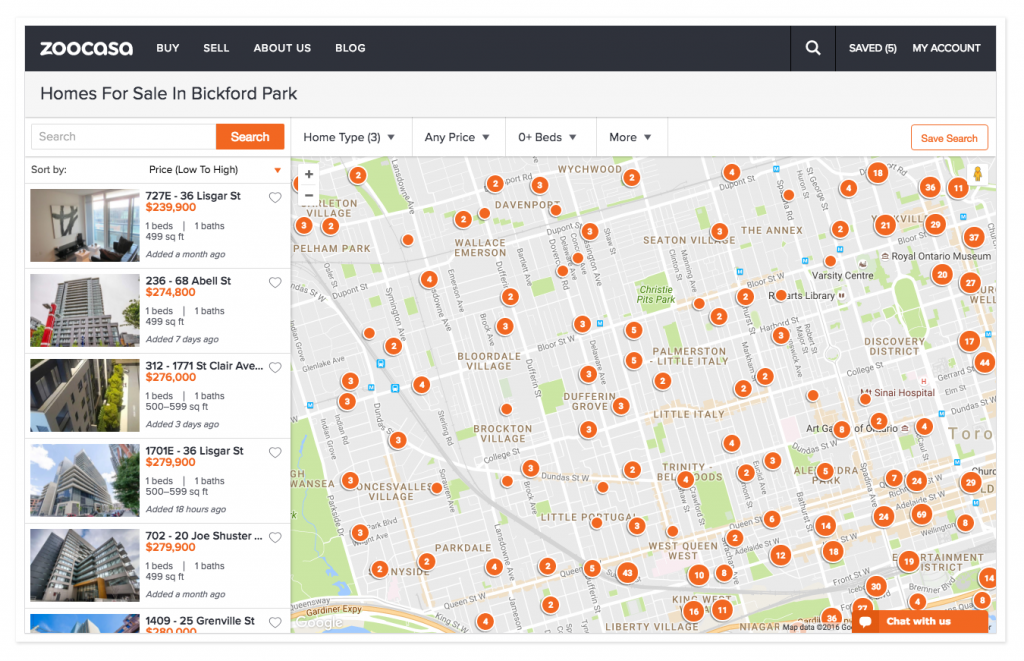Click the Zoocasa logo
The width and height of the screenshot is (1024, 661).
pos(86,48)
